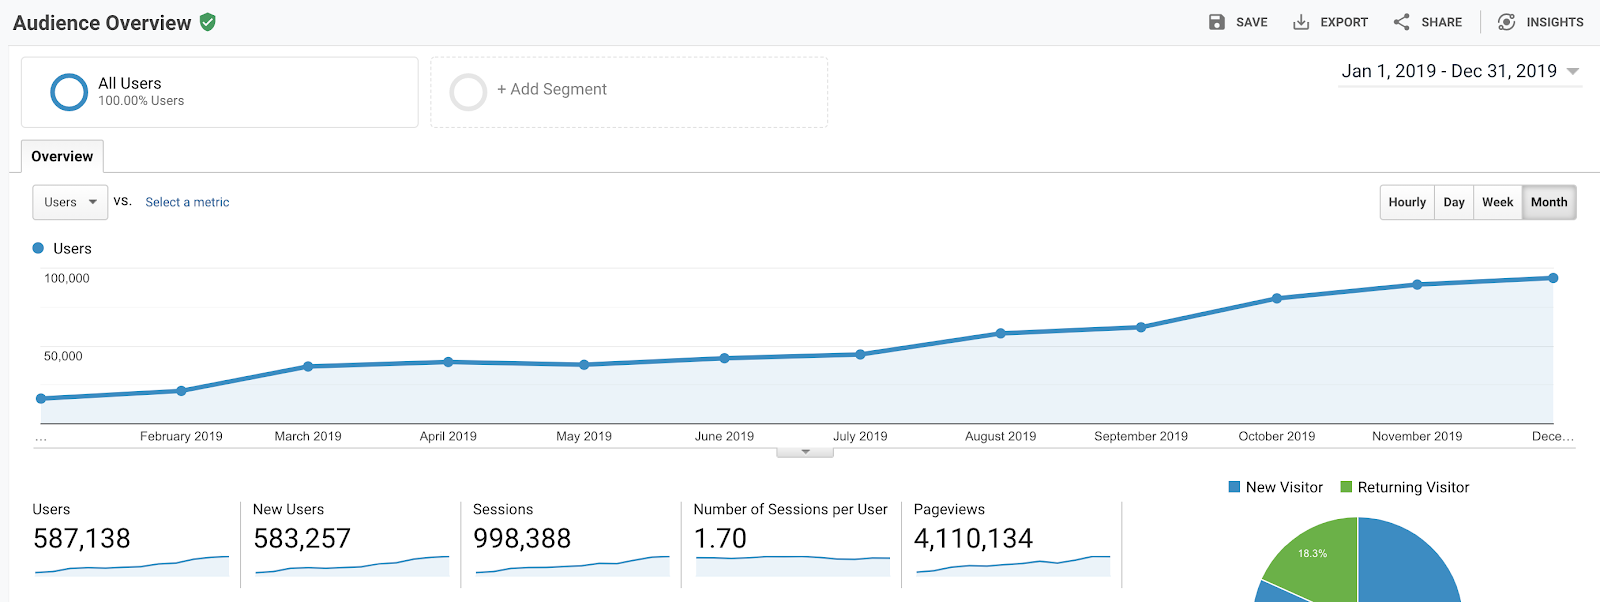The width and height of the screenshot is (1600, 602).
Task: Click the Number of Sessions per User label
Action: pos(790,509)
